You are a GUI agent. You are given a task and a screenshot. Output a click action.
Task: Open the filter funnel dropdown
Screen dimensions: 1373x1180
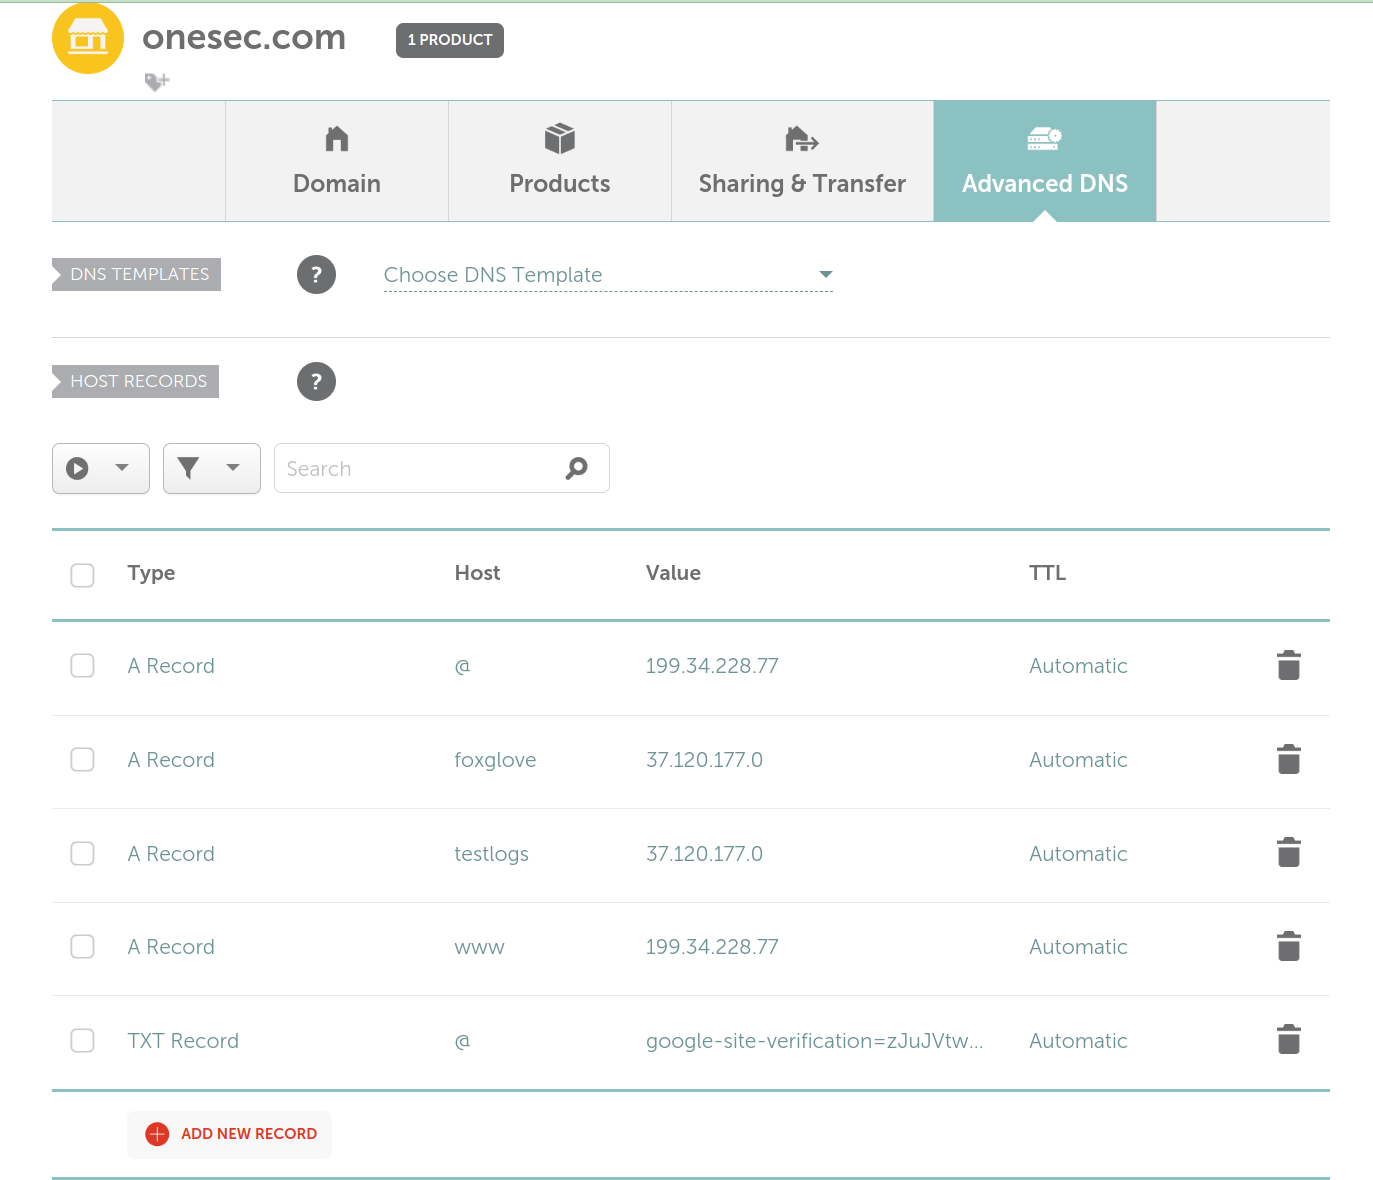[211, 468]
